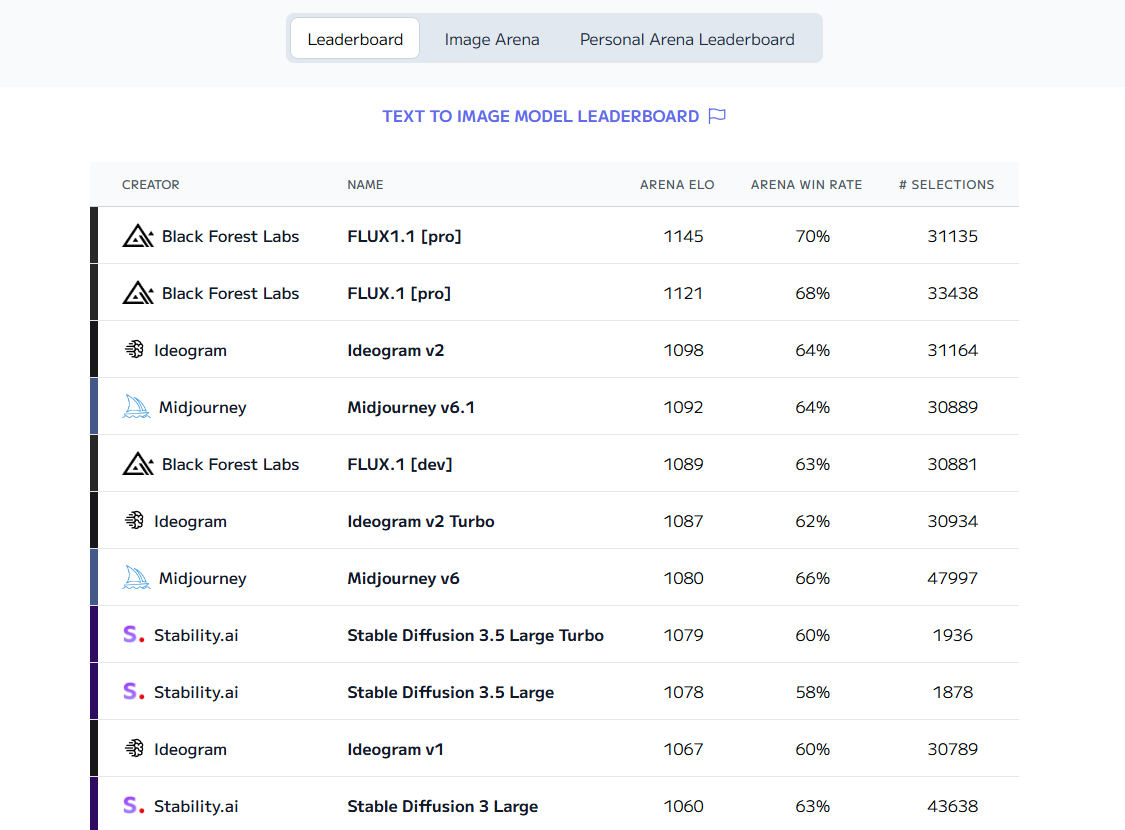Click the # Selections column header
The height and width of the screenshot is (830, 1125).
point(946,185)
